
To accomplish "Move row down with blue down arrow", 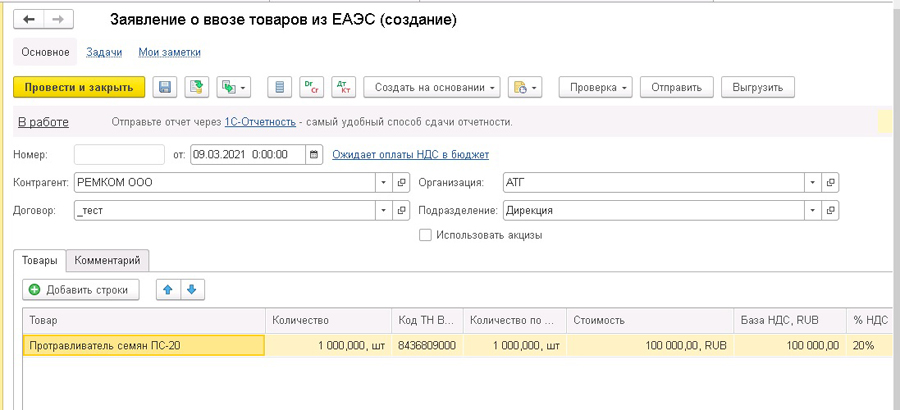I will coord(193,290).
